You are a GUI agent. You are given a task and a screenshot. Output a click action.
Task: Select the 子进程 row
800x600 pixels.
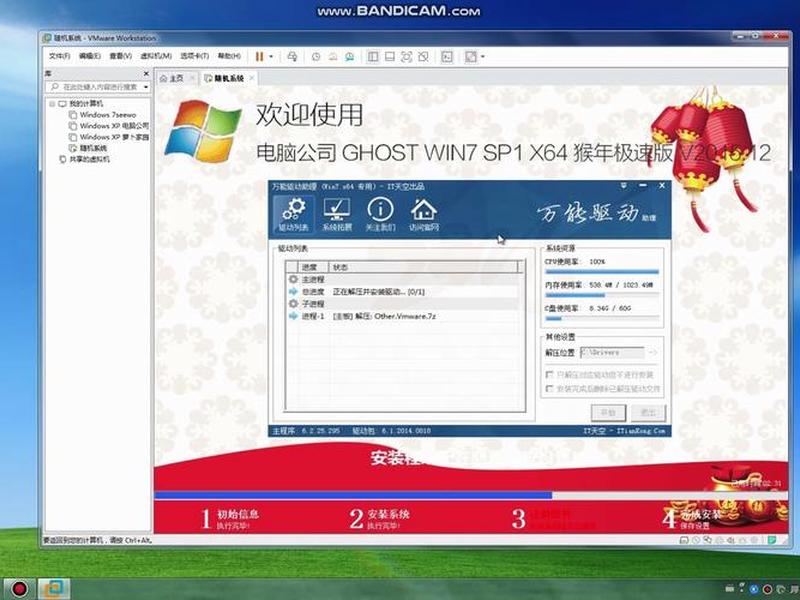coord(405,304)
